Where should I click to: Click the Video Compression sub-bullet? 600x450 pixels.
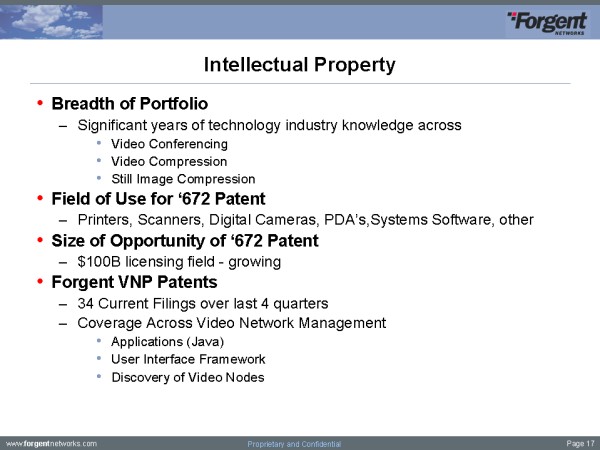pyautogui.click(x=169, y=161)
